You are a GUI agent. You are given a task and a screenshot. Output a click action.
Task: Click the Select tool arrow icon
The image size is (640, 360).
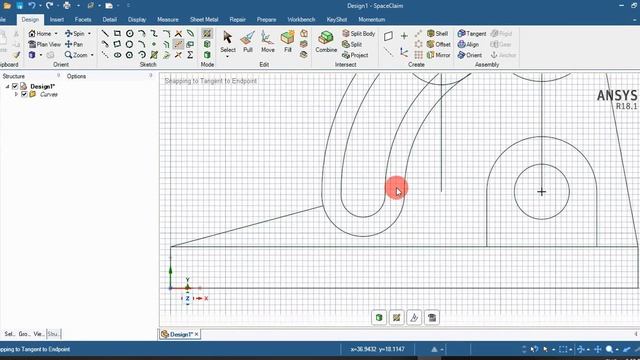(228, 38)
